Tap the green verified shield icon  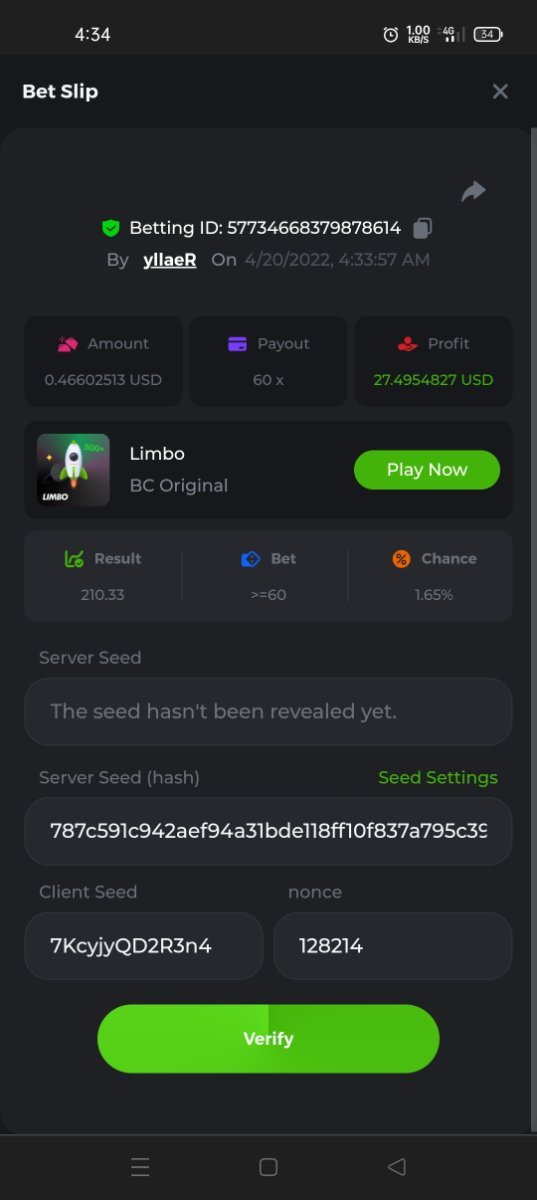pos(111,228)
